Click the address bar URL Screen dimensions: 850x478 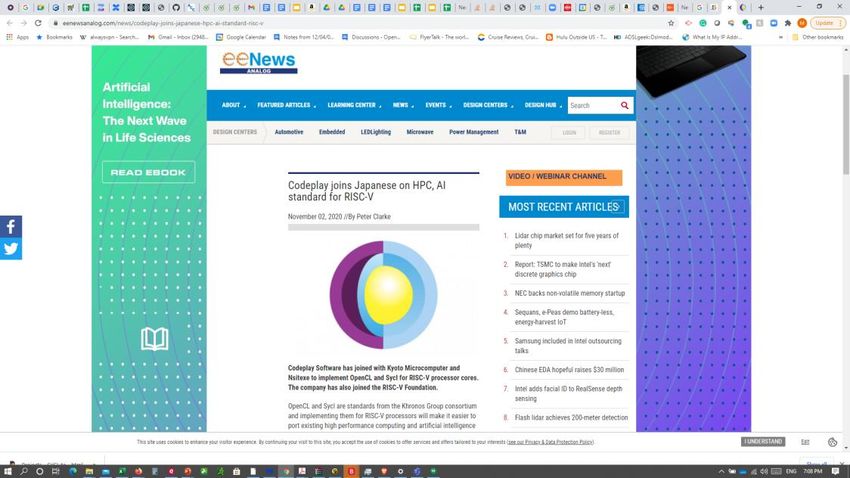(x=163, y=23)
